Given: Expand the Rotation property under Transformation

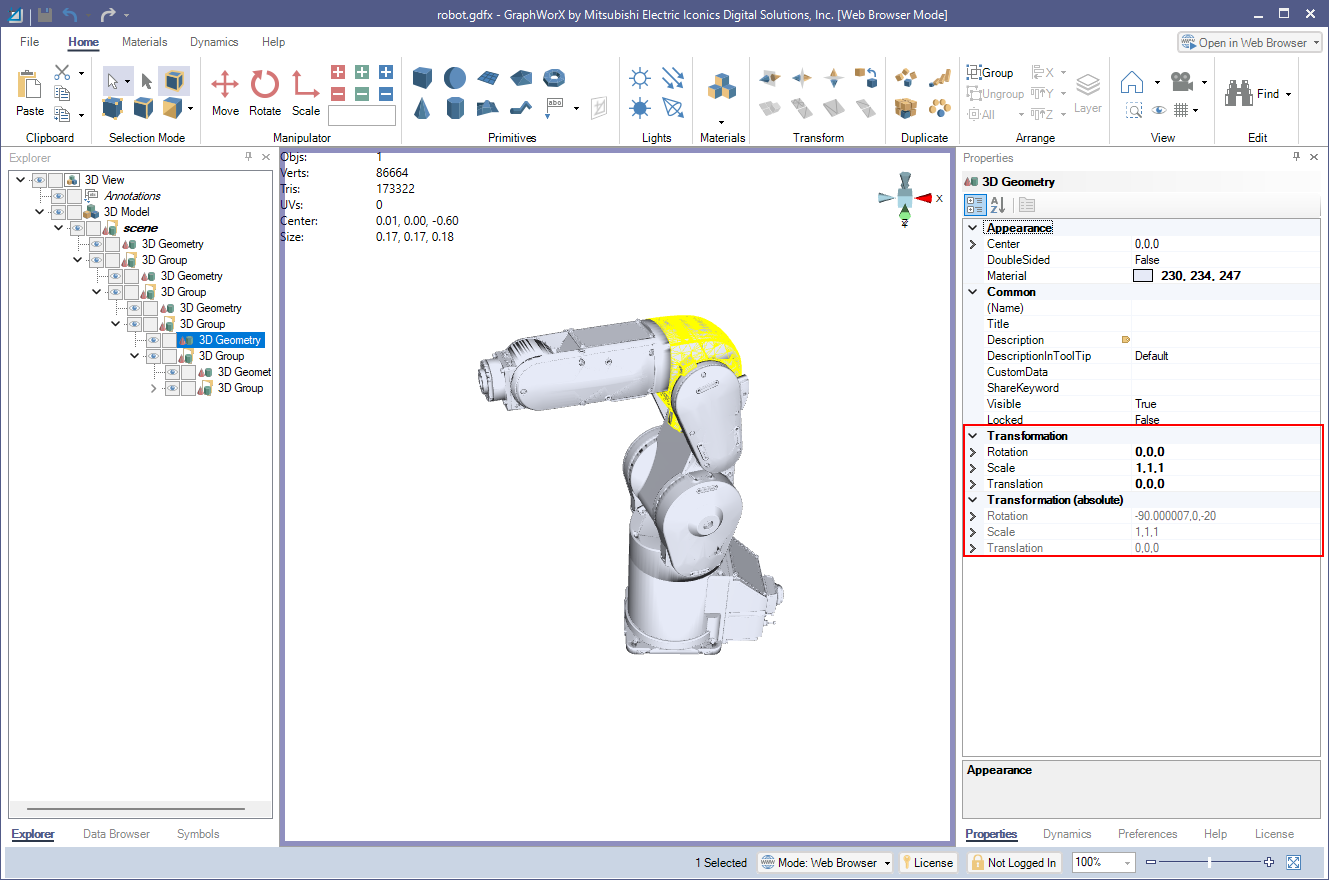Looking at the screenshot, I should pyautogui.click(x=972, y=452).
